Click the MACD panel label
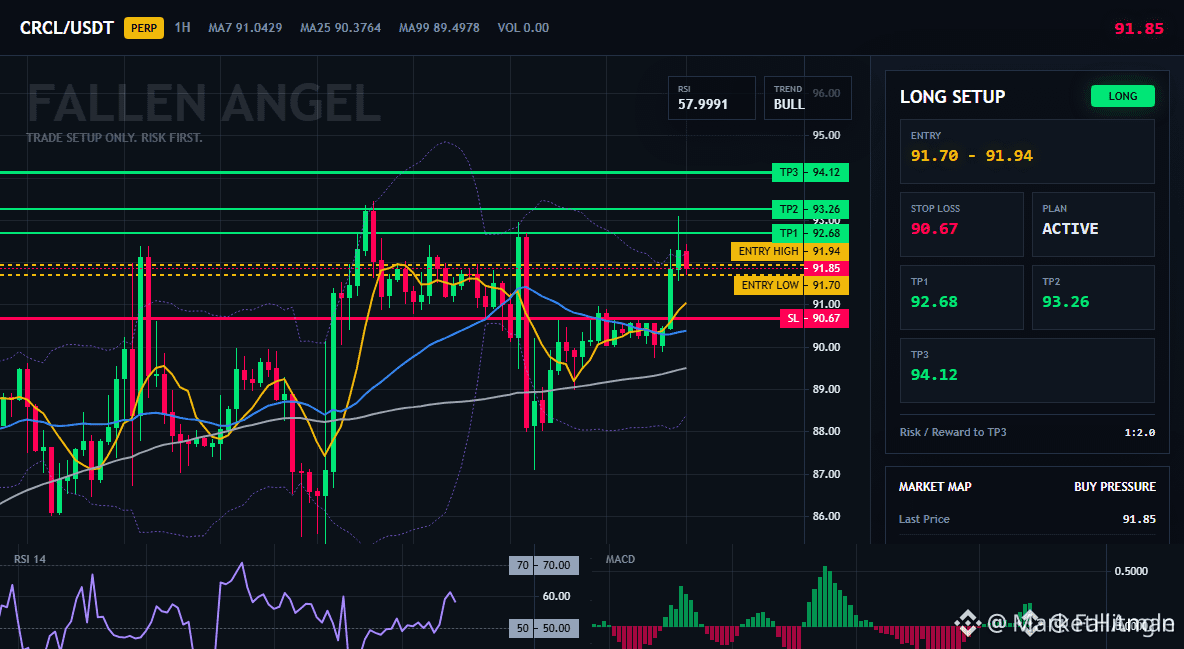The image size is (1184, 649). (620, 559)
